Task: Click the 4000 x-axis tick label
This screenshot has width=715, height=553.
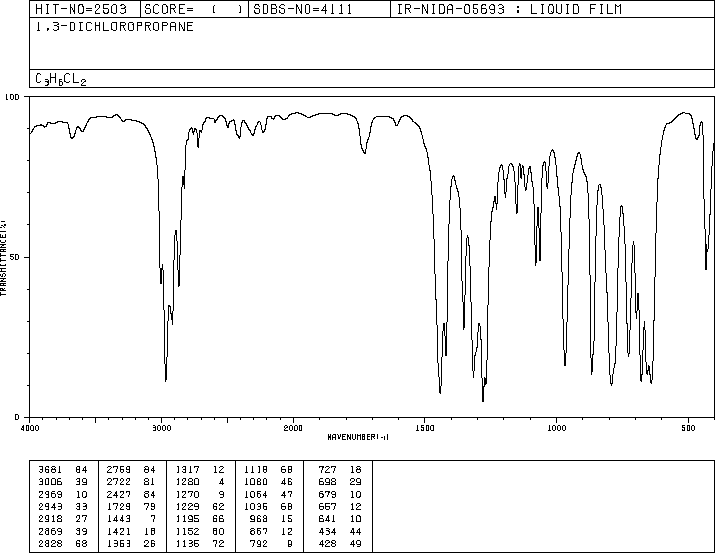Action: click(x=30, y=428)
